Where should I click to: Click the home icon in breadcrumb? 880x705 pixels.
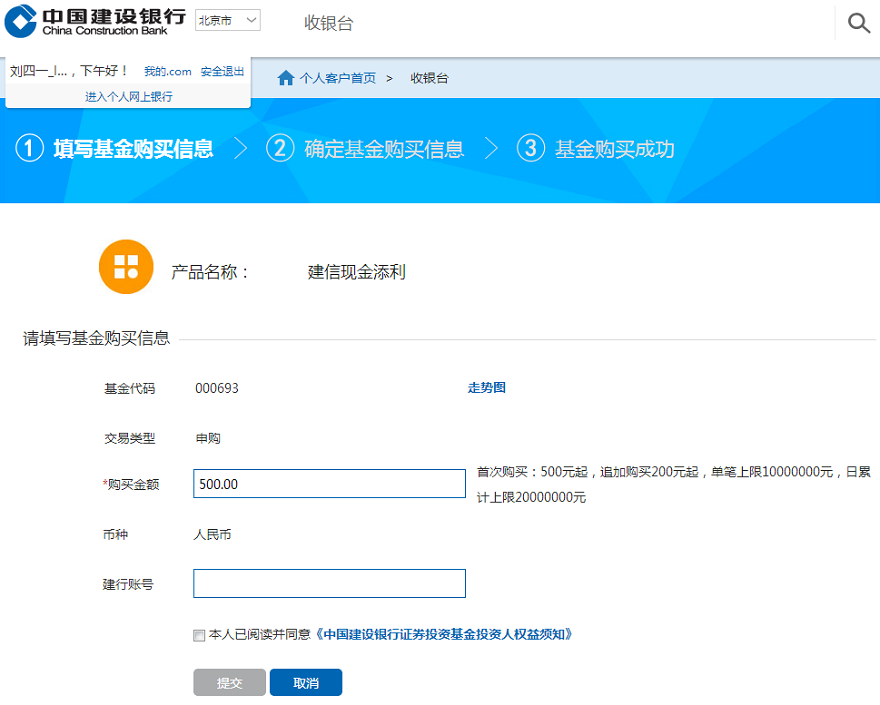tap(286, 78)
